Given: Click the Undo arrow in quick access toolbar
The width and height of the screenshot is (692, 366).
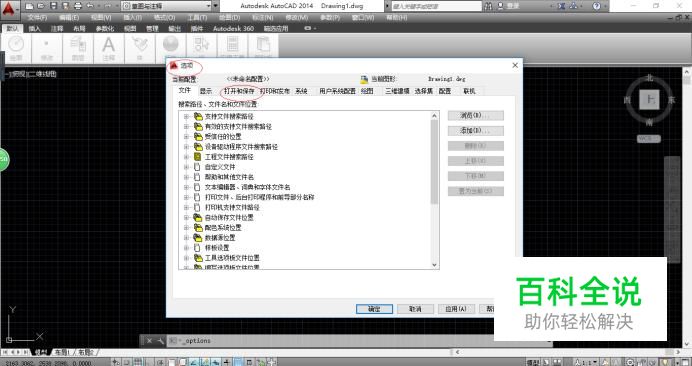Looking at the screenshot, I should (90, 6).
